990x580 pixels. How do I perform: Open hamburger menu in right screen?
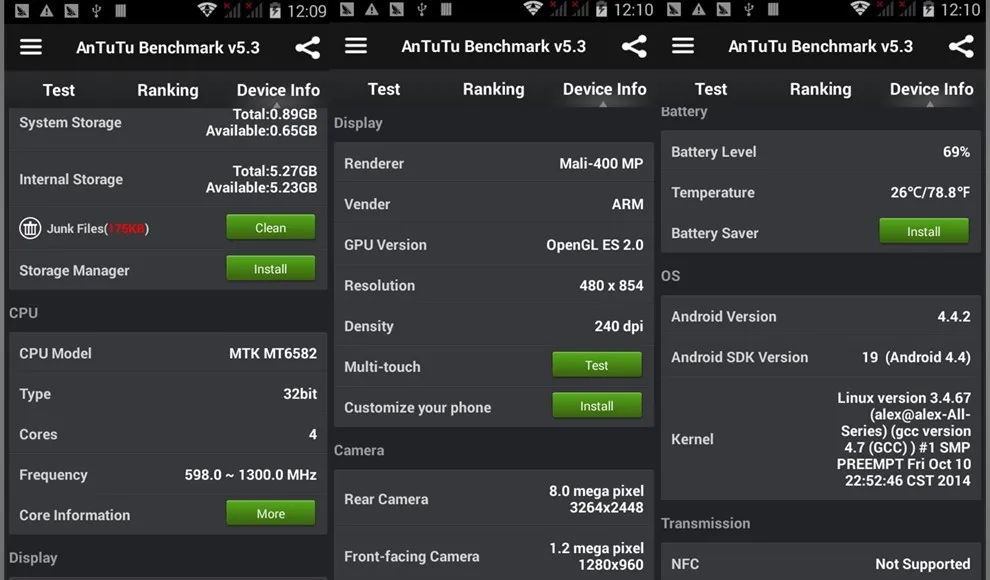(x=683, y=46)
